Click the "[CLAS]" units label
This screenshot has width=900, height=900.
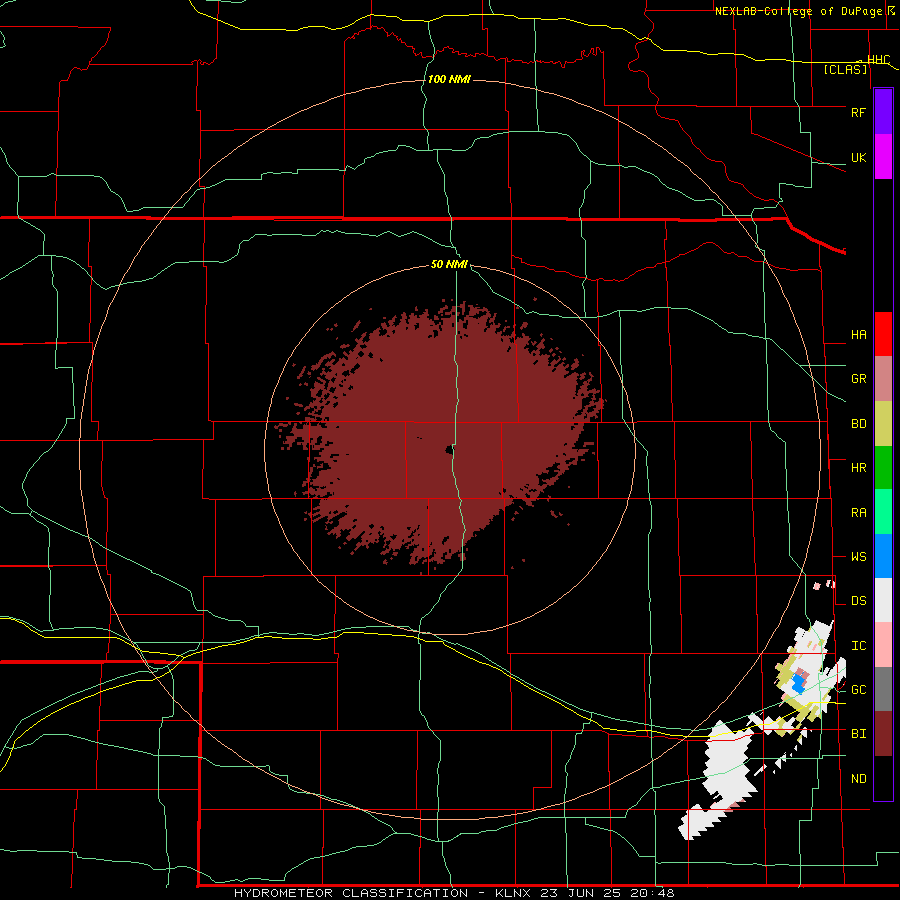point(845,69)
